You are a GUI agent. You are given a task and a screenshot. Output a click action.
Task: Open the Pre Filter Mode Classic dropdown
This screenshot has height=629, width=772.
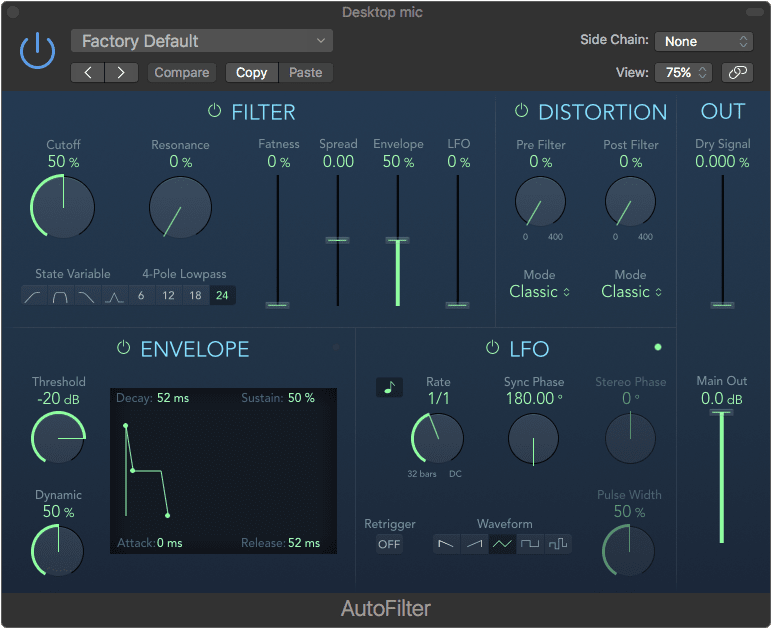point(540,292)
